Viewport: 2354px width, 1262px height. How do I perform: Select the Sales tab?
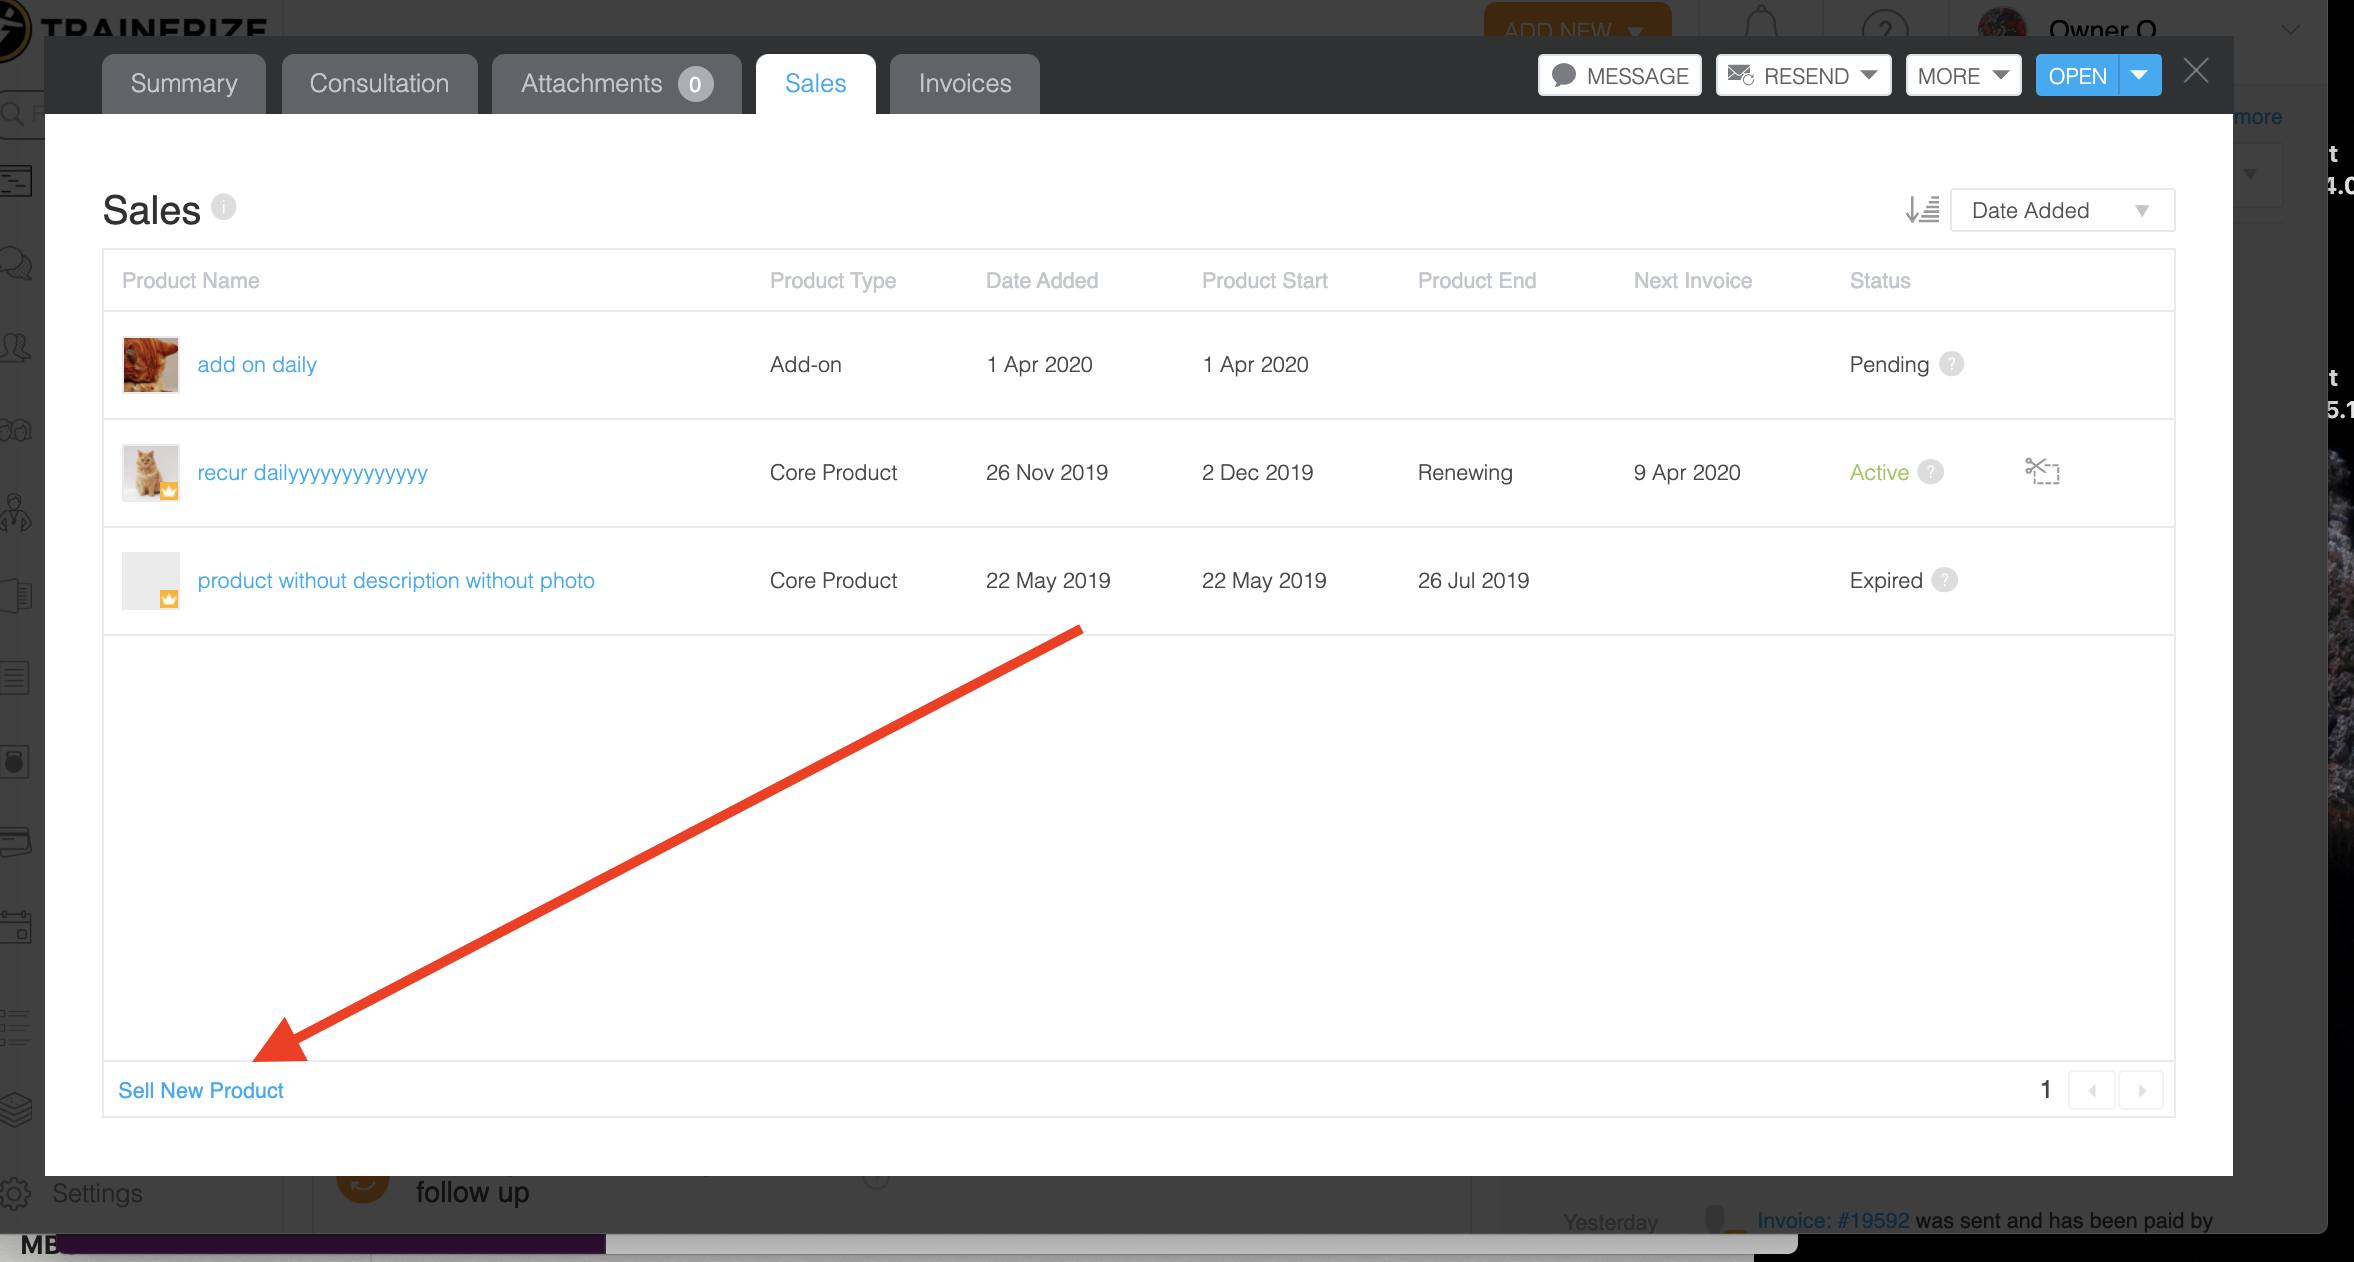point(815,84)
